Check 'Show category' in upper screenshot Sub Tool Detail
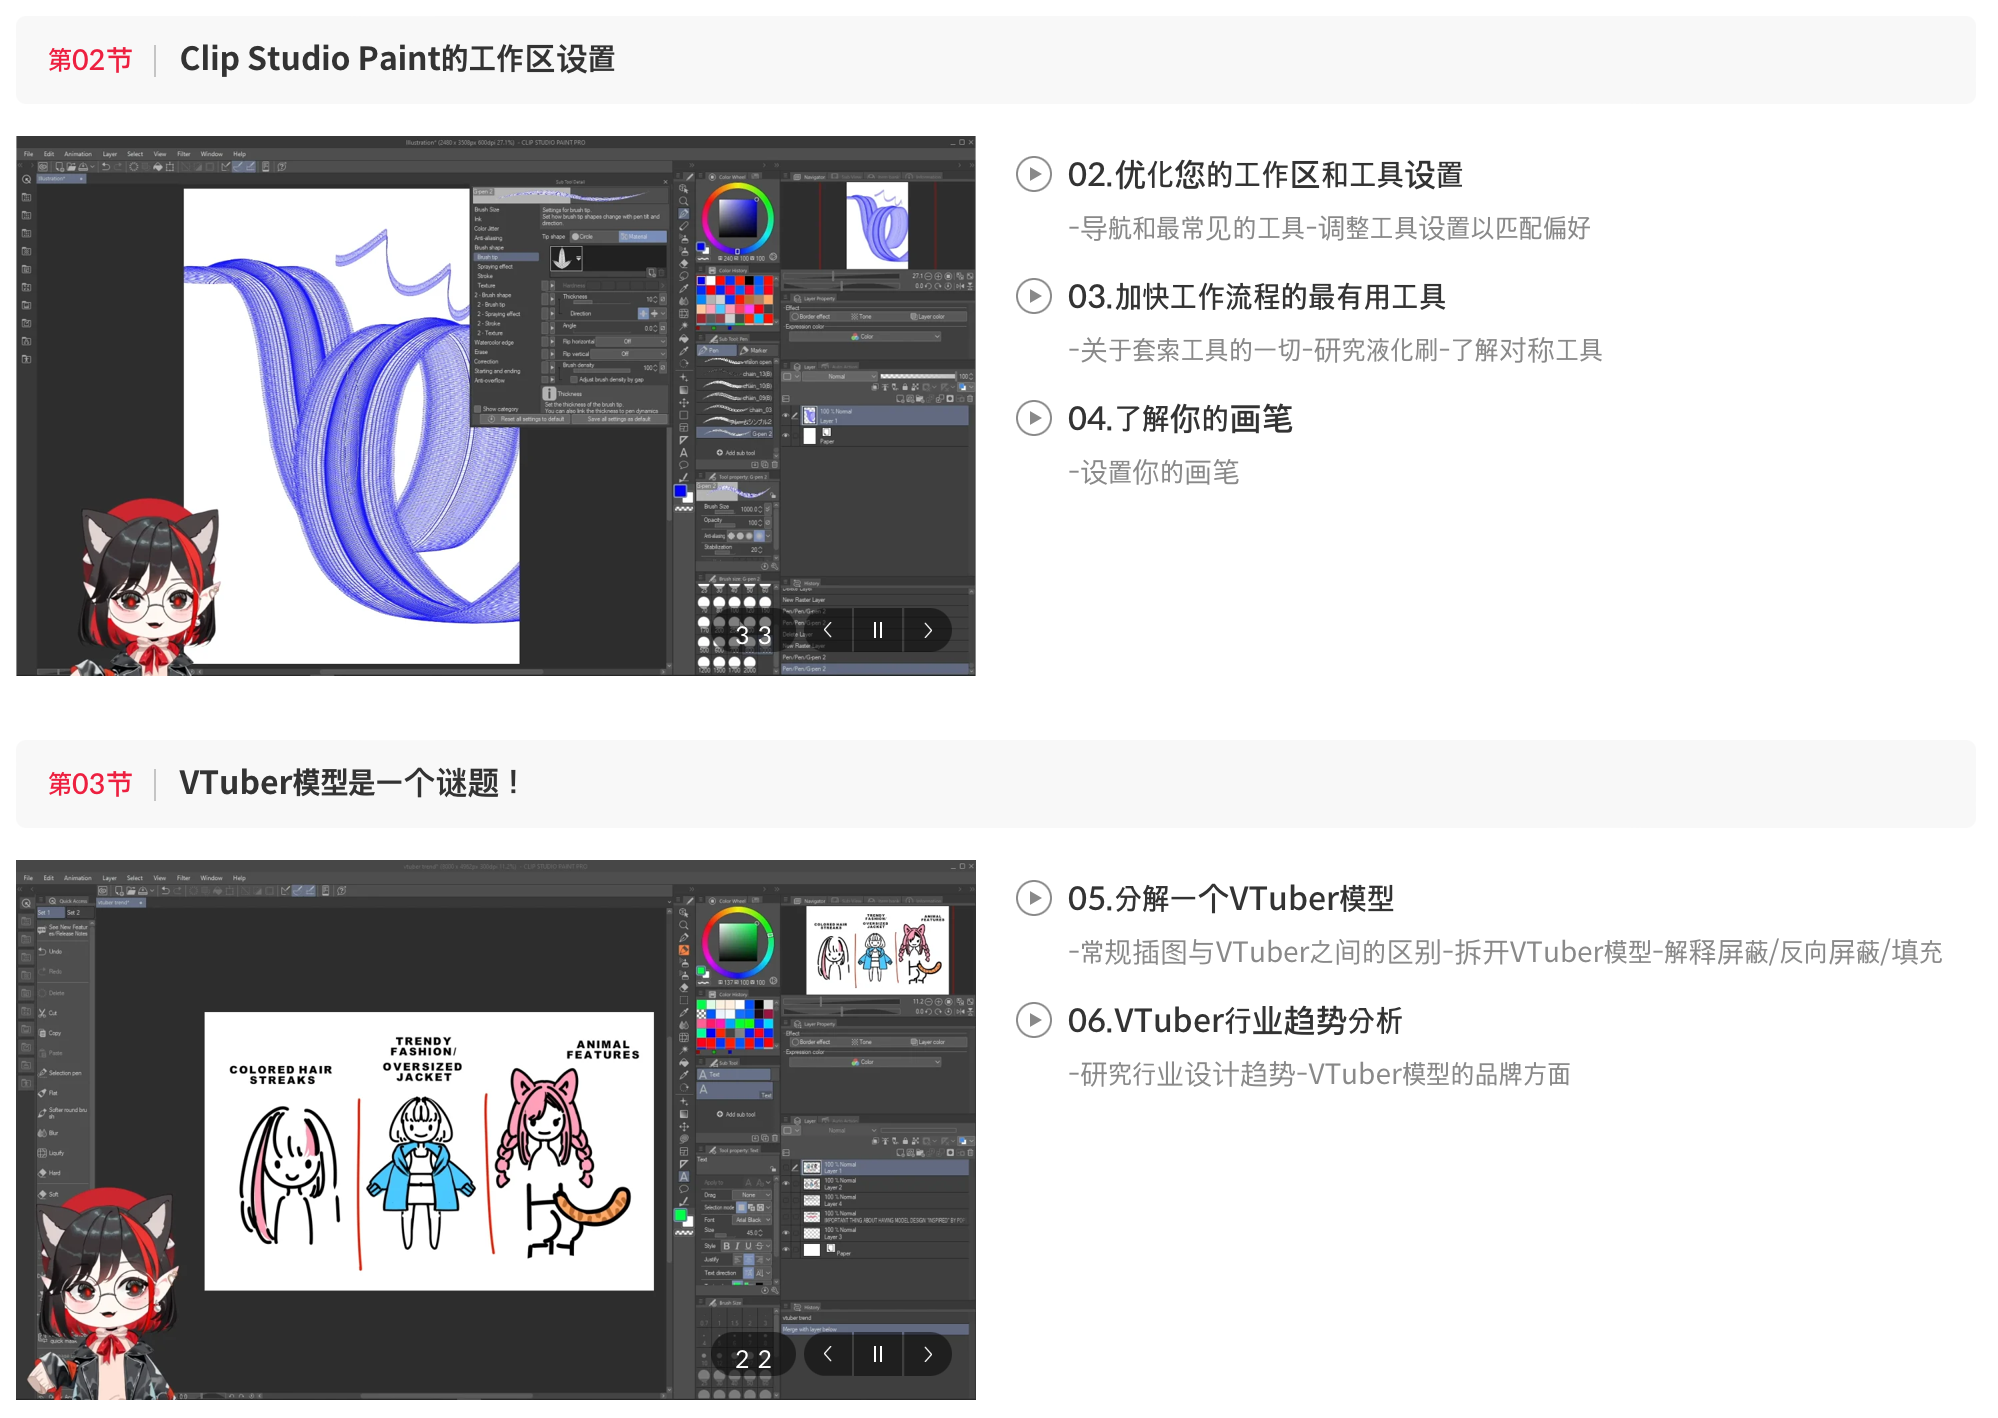This screenshot has height=1418, width=1998. point(478,409)
